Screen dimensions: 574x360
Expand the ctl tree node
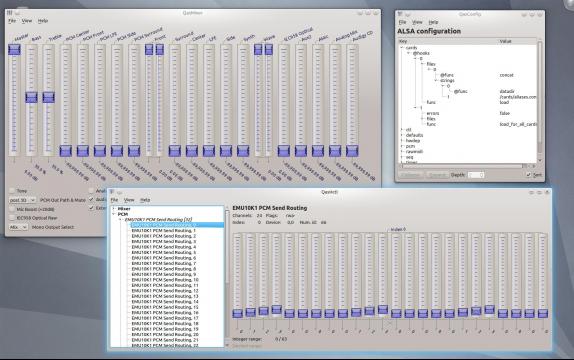[x=402, y=130]
